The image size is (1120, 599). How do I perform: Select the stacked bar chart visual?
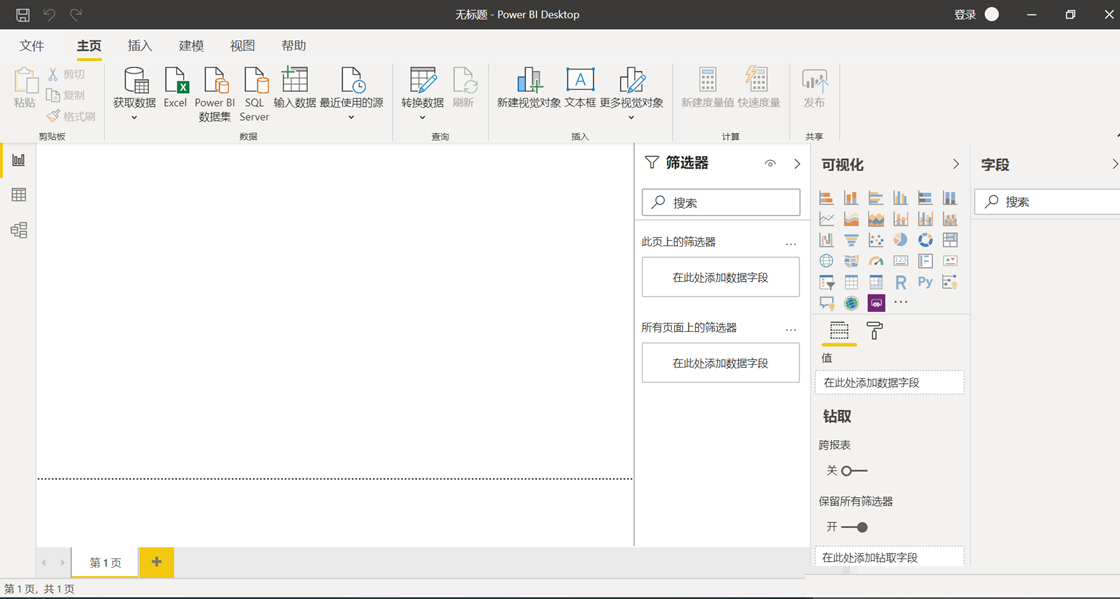(826, 198)
